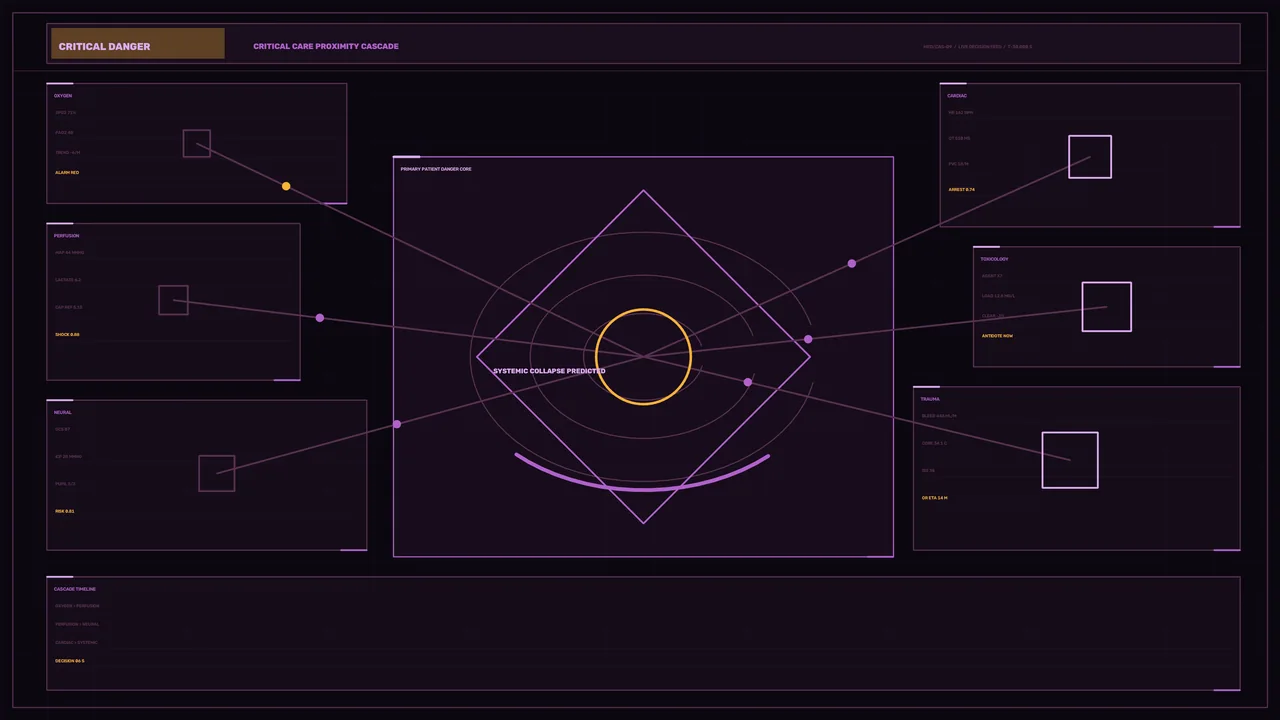This screenshot has width=1280, height=720.
Task: Select the purple node on Cardiac link line
Action: pos(852,264)
